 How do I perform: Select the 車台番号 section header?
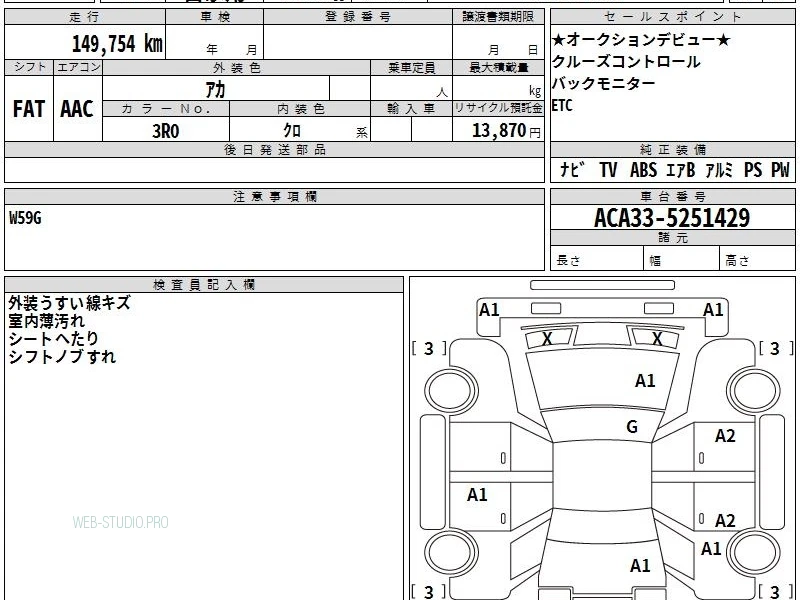pyautogui.click(x=672, y=196)
